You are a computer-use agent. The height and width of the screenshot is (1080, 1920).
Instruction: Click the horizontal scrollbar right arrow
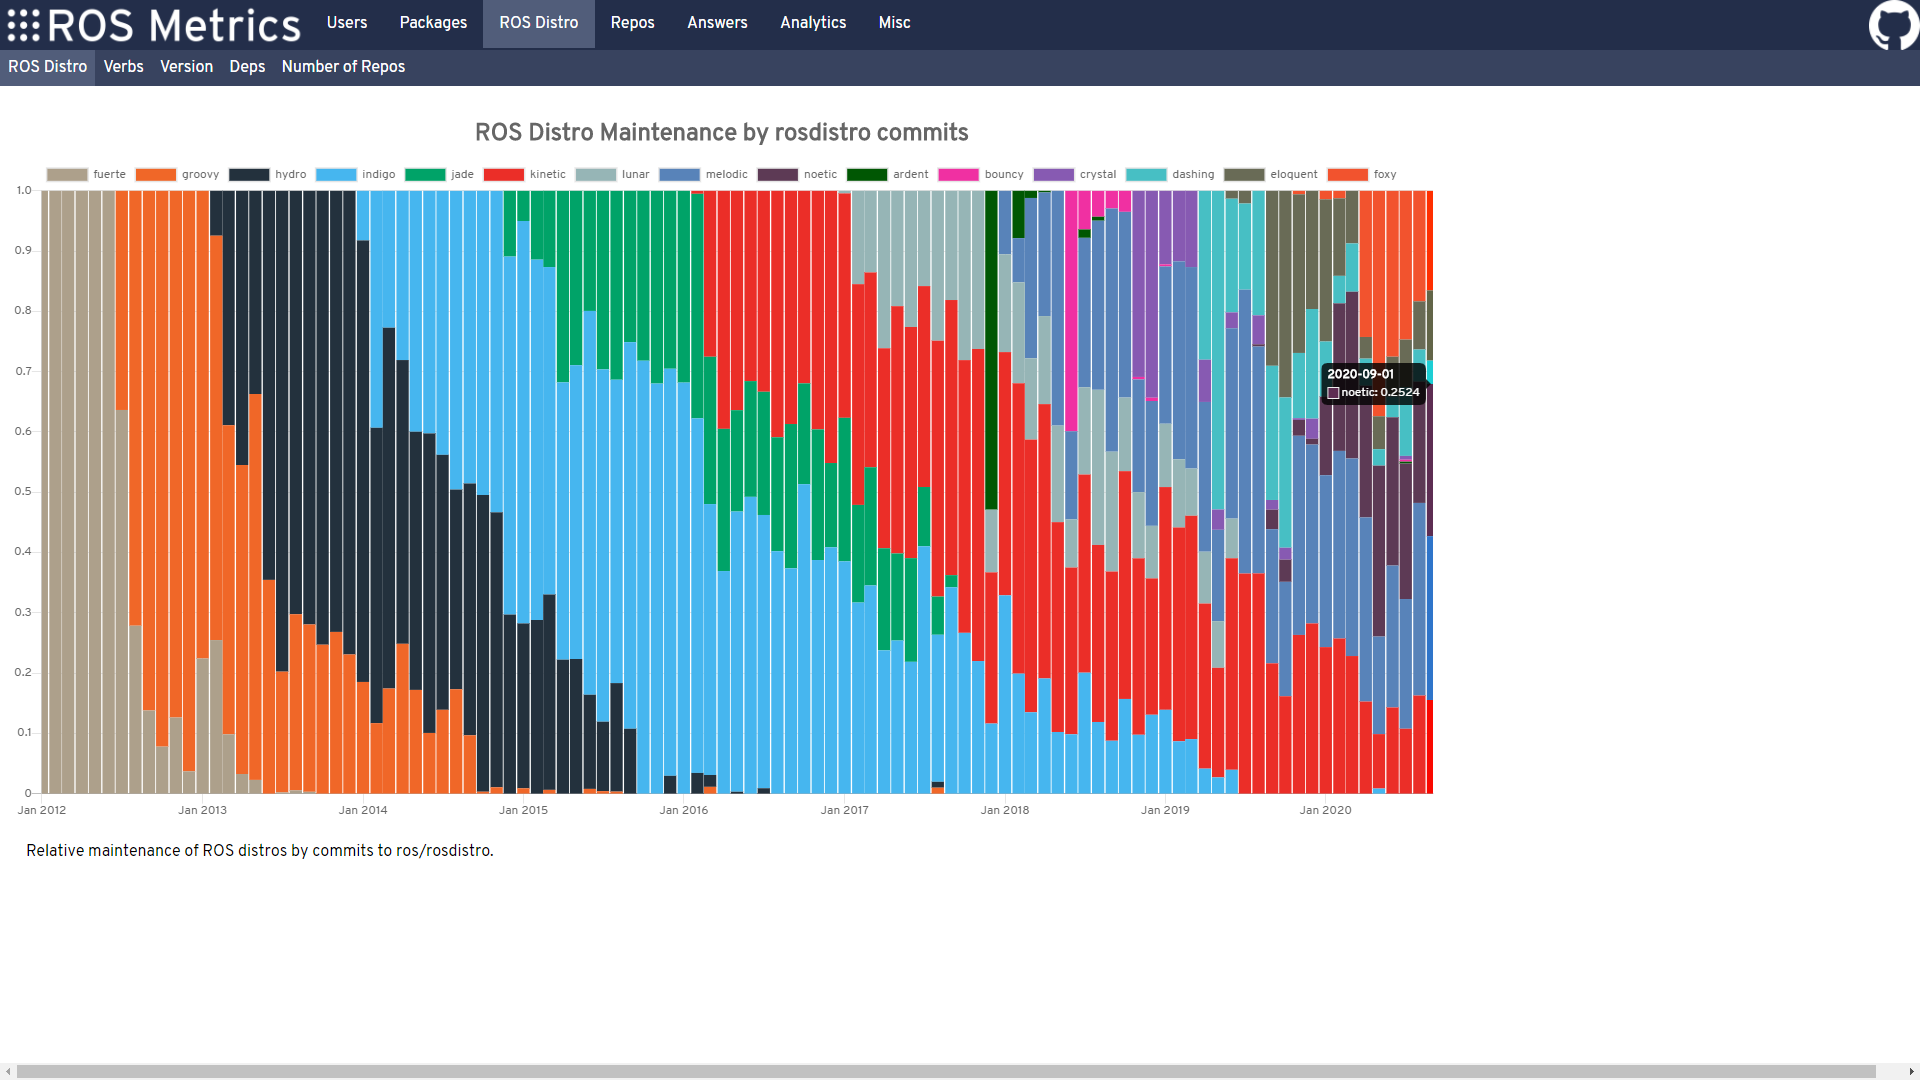(x=1911, y=1071)
